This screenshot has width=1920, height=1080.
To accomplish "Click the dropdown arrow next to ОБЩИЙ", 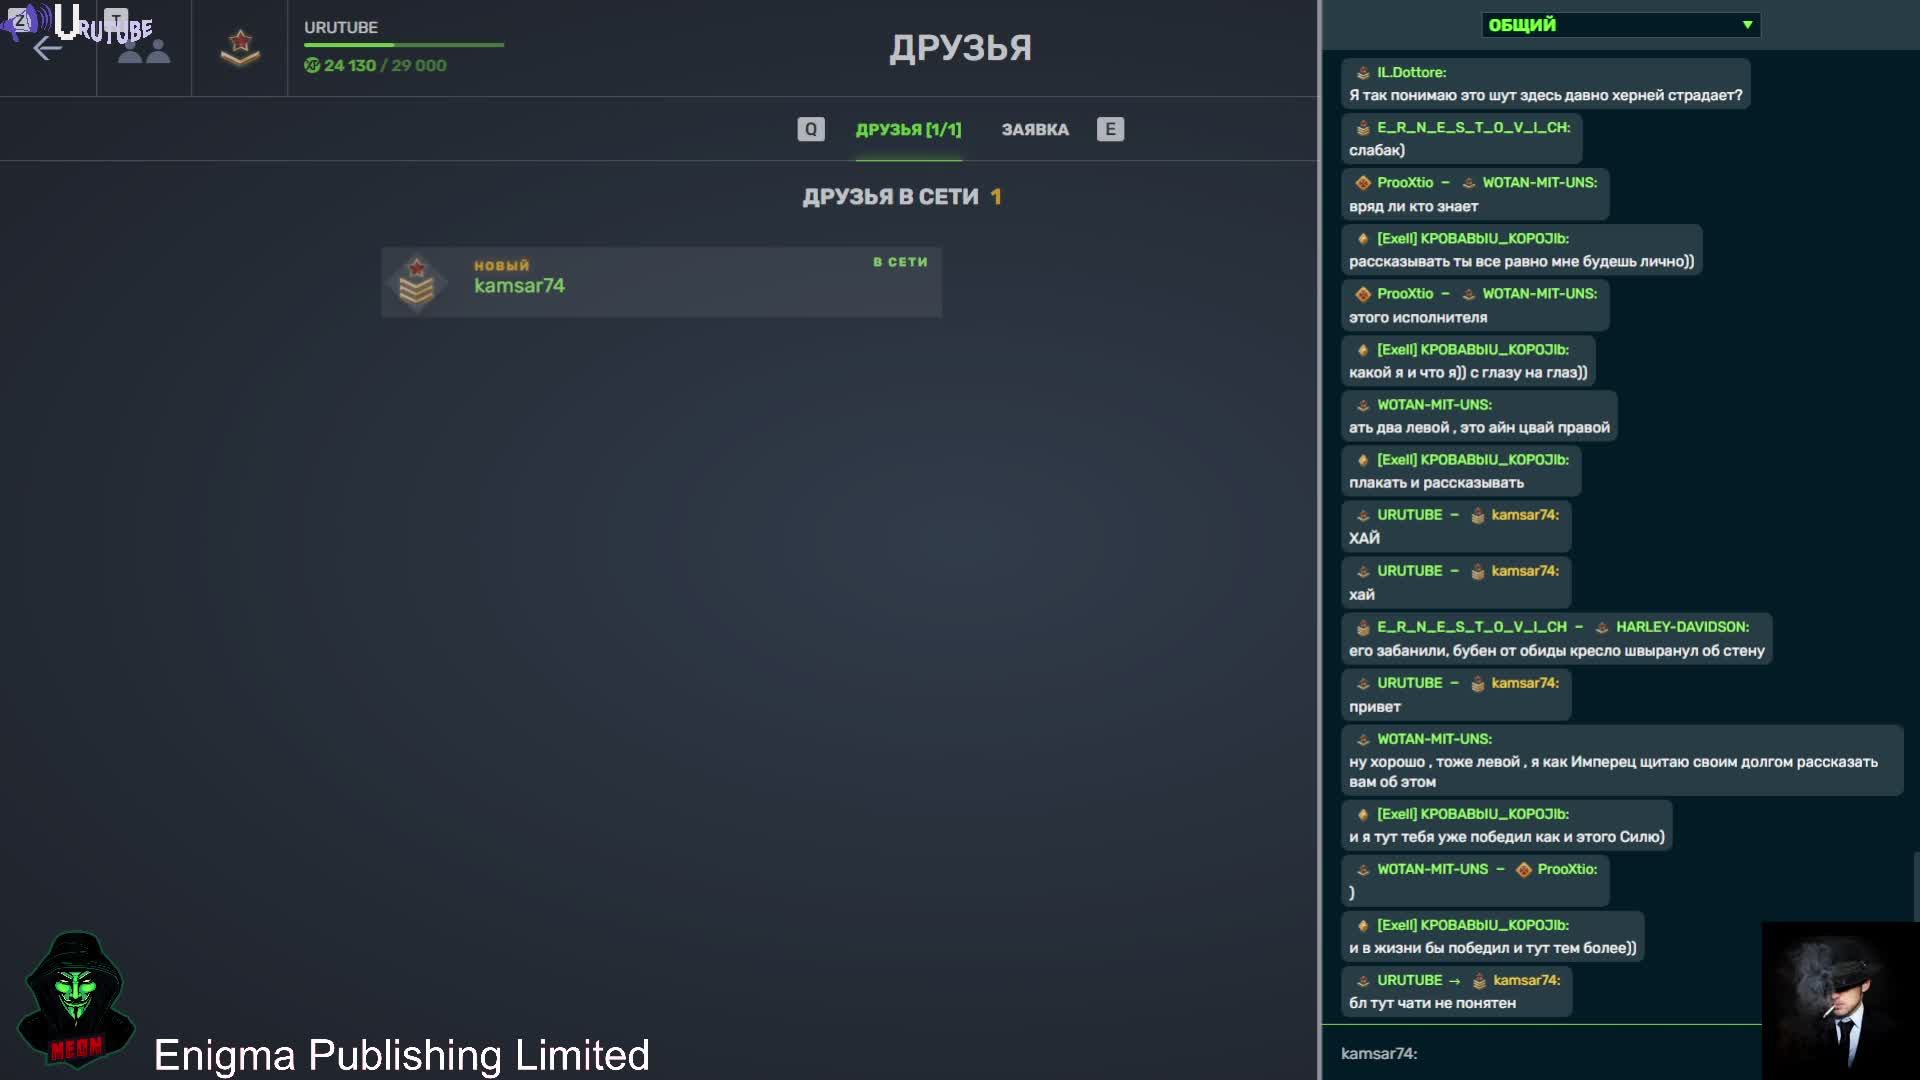I will click(x=1747, y=25).
